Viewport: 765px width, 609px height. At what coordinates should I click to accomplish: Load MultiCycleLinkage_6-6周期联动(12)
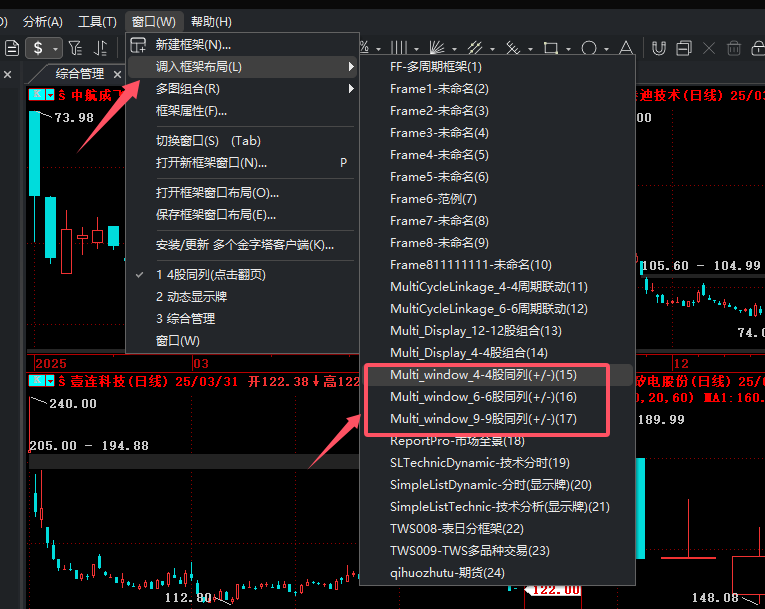pyautogui.click(x=498, y=309)
